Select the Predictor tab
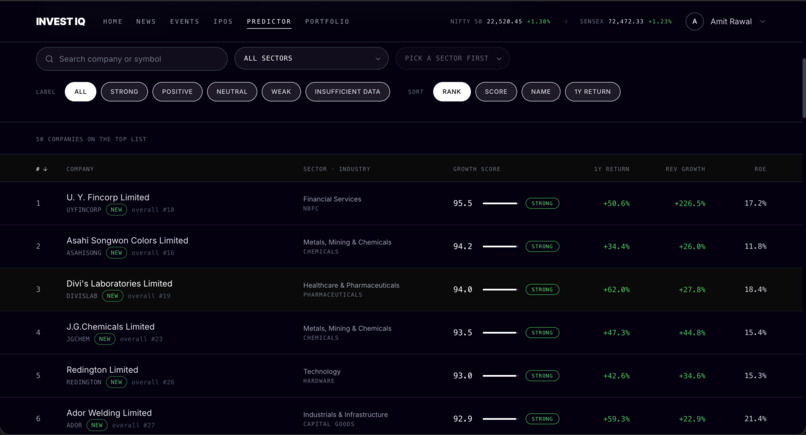This screenshot has height=435, width=806. [x=269, y=22]
